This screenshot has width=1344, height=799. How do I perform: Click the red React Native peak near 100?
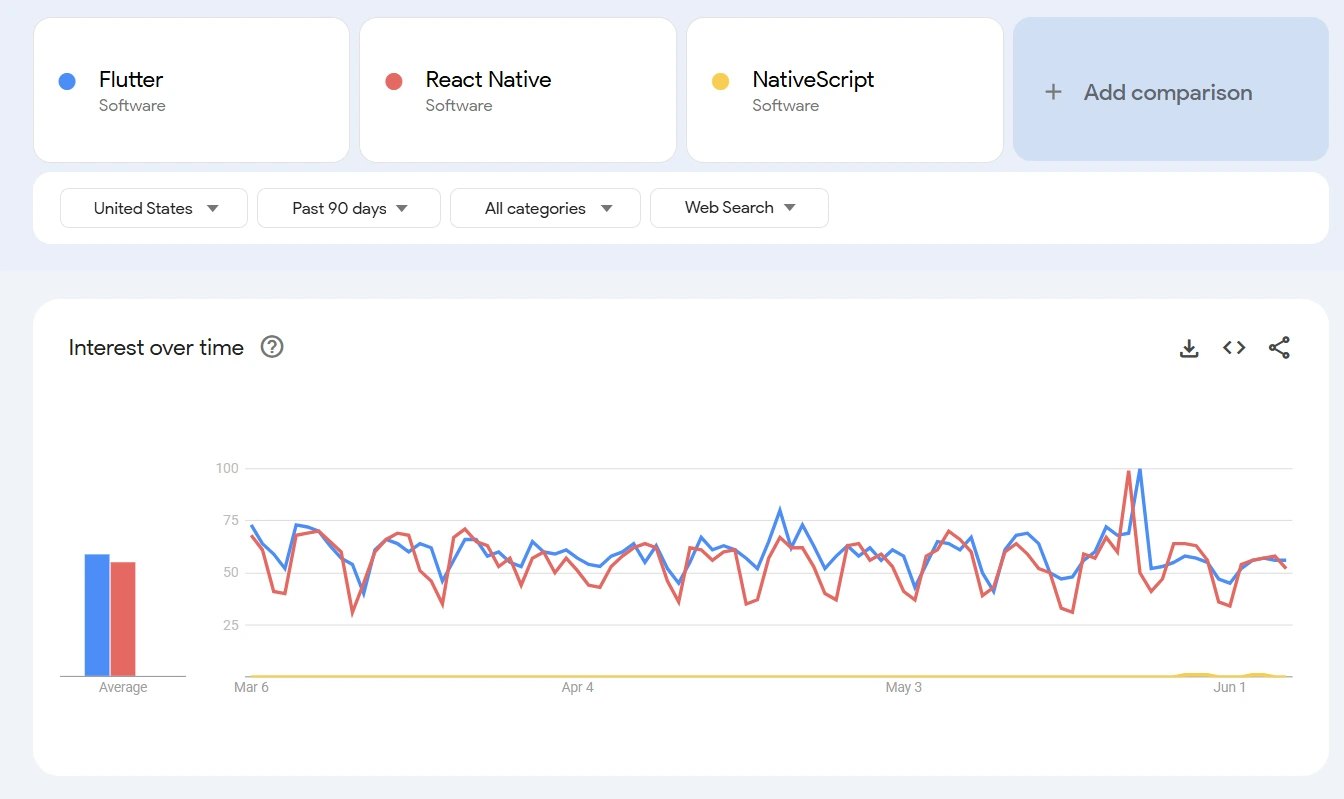coord(1128,472)
